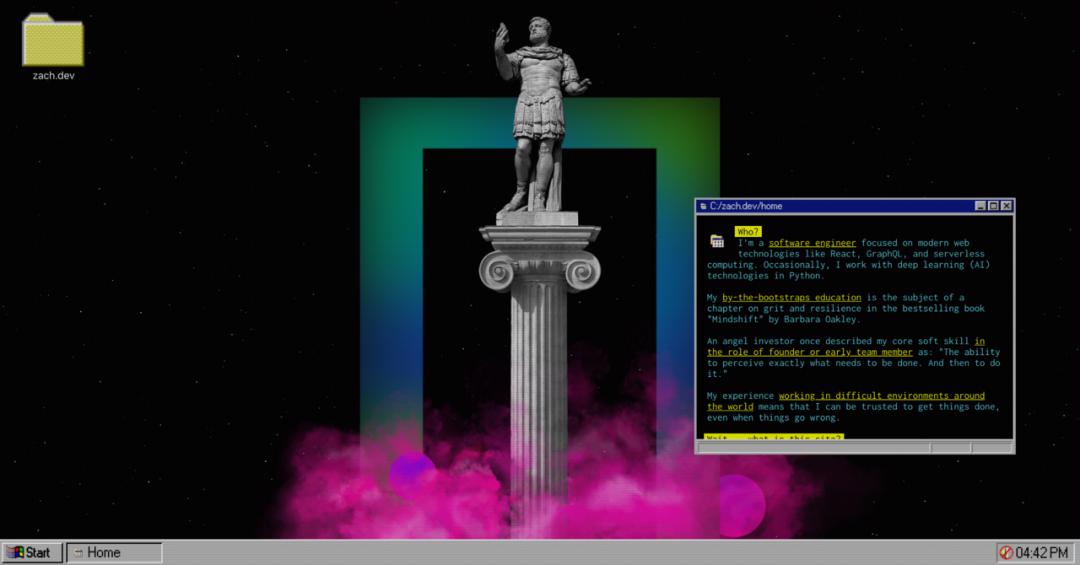Click the 04:42 PM taskbar clock
1080x565 pixels.
click(1042, 553)
